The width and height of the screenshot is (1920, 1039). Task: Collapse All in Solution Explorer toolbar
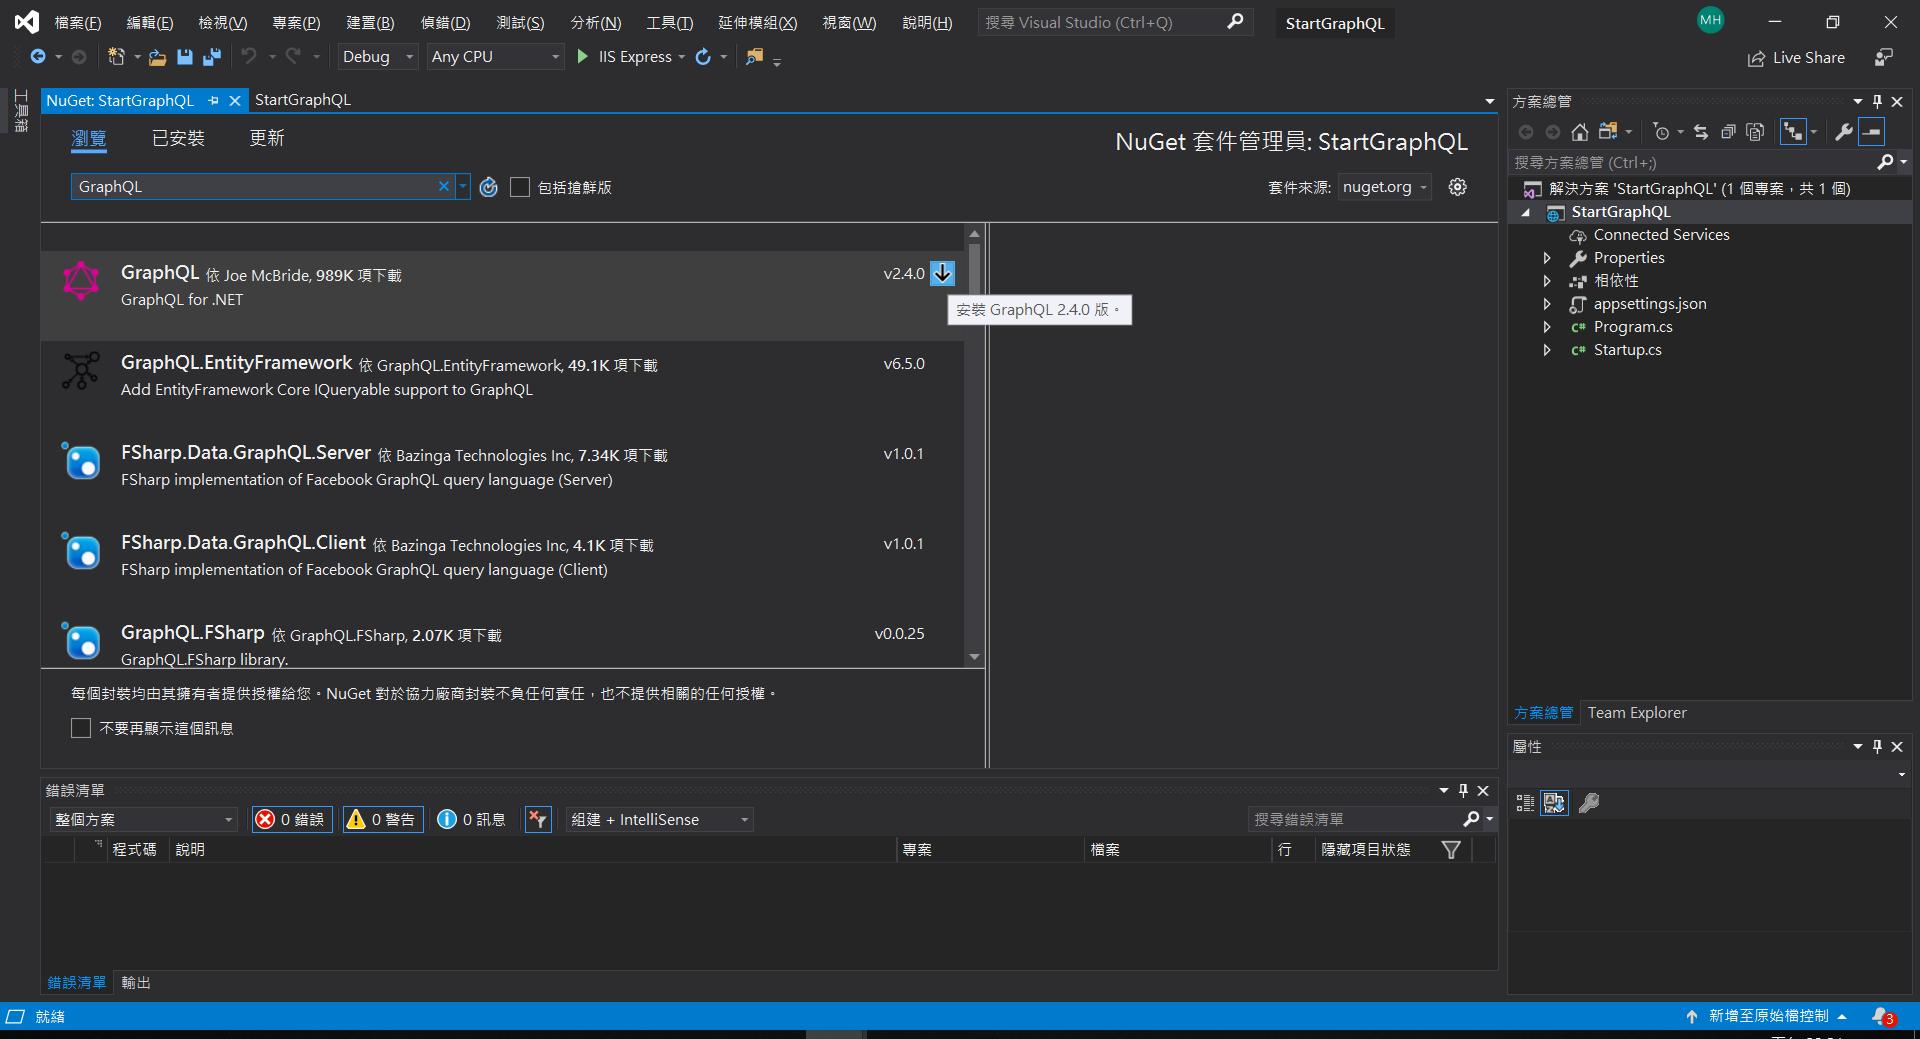[1728, 131]
